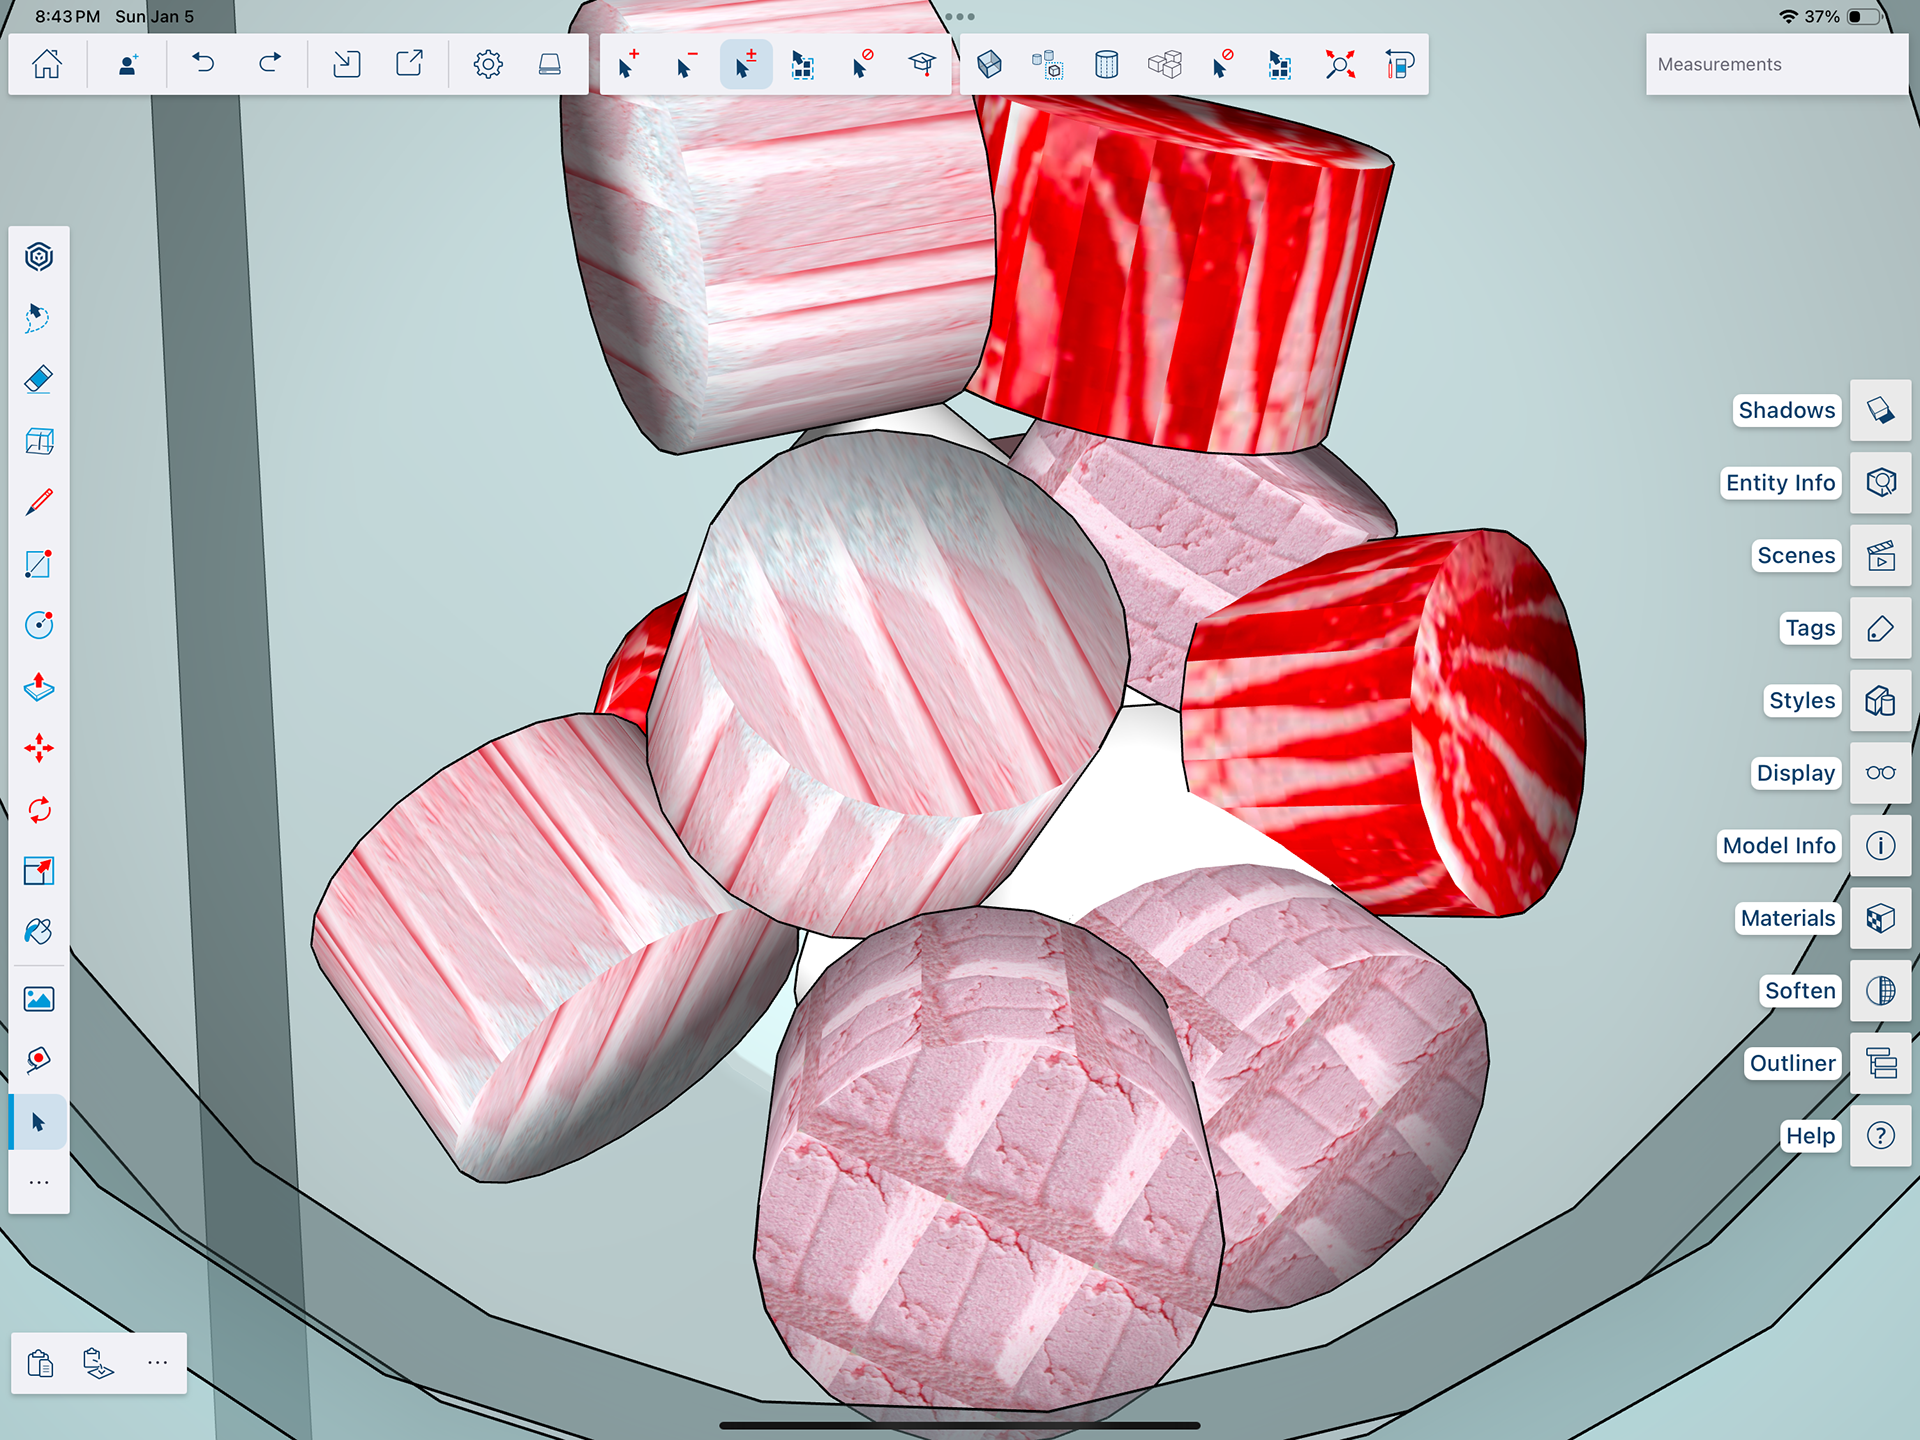The height and width of the screenshot is (1440, 1920).
Task: Open the three-dot menu at top center
Action: pyautogui.click(x=959, y=17)
